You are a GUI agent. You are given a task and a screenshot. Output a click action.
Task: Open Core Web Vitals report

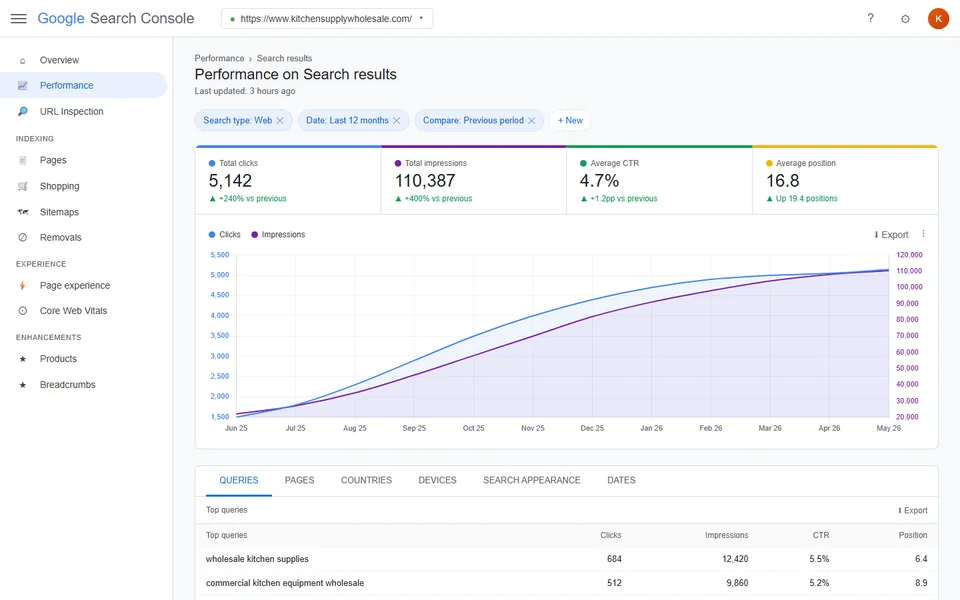(x=83, y=311)
